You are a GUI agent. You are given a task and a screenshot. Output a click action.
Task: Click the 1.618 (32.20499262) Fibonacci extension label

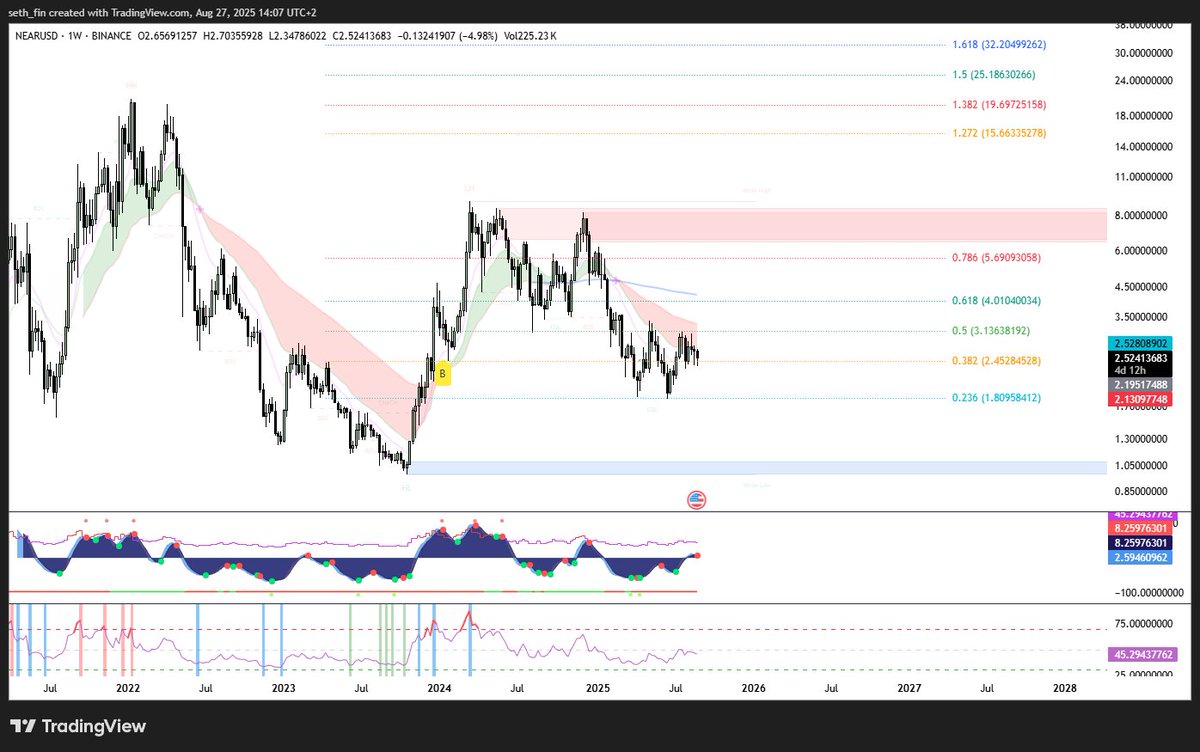point(997,44)
